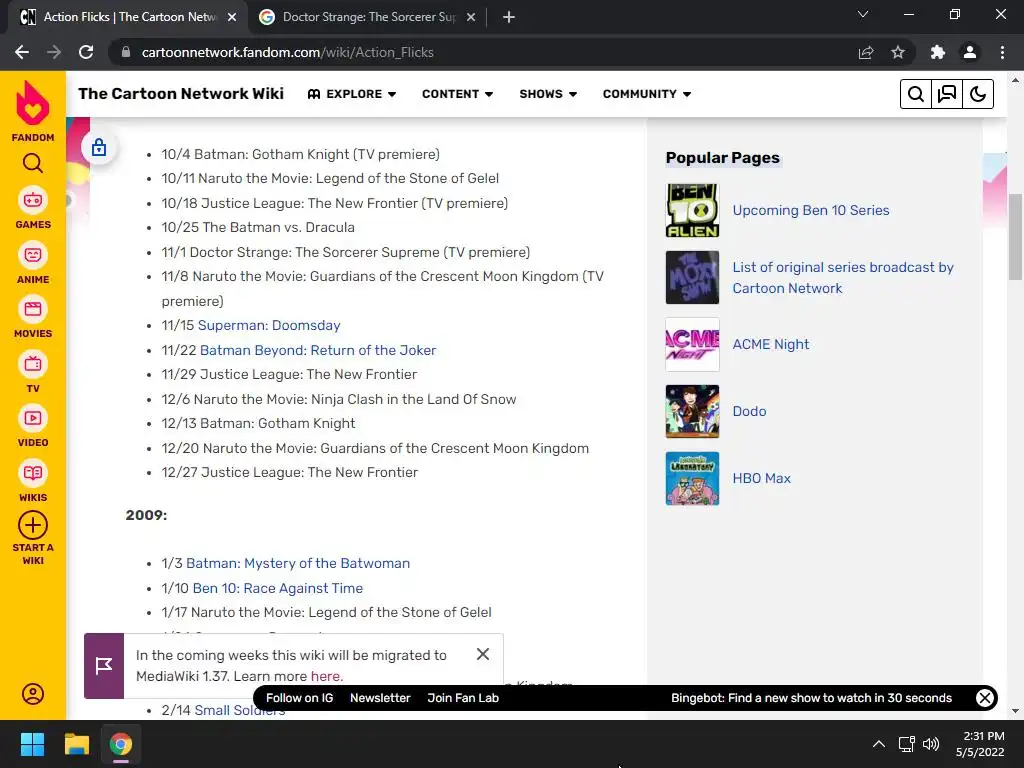Open List of original series broadcast link
Viewport: 1024px width, 768px height.
click(x=842, y=278)
